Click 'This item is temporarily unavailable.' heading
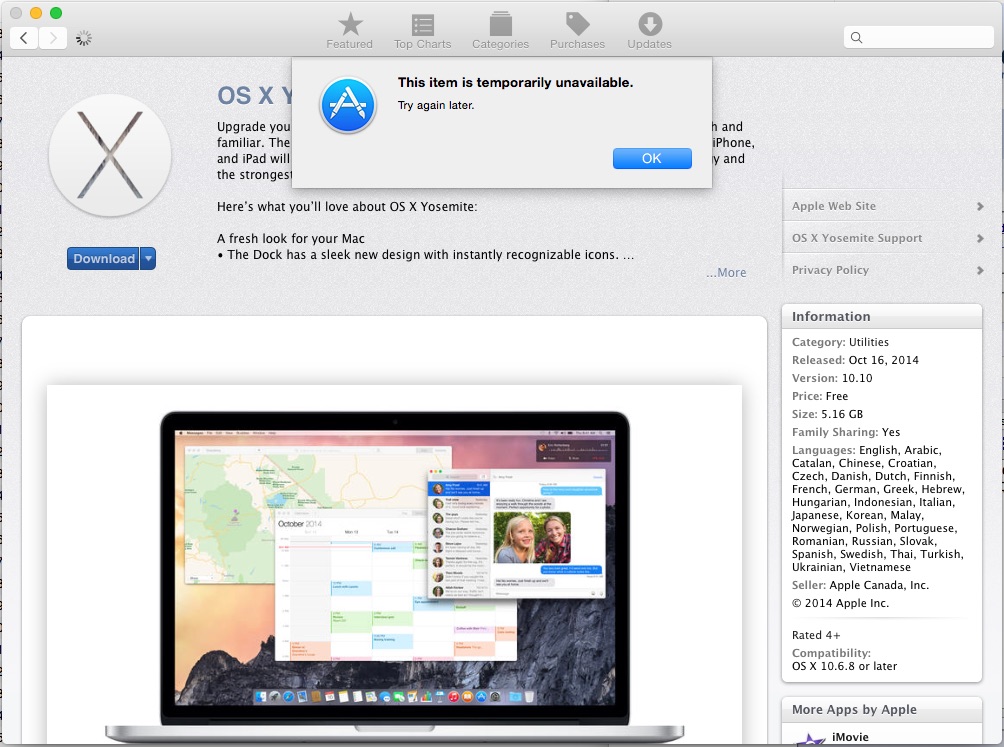Screen dimensions: 1004x747 click(x=515, y=83)
